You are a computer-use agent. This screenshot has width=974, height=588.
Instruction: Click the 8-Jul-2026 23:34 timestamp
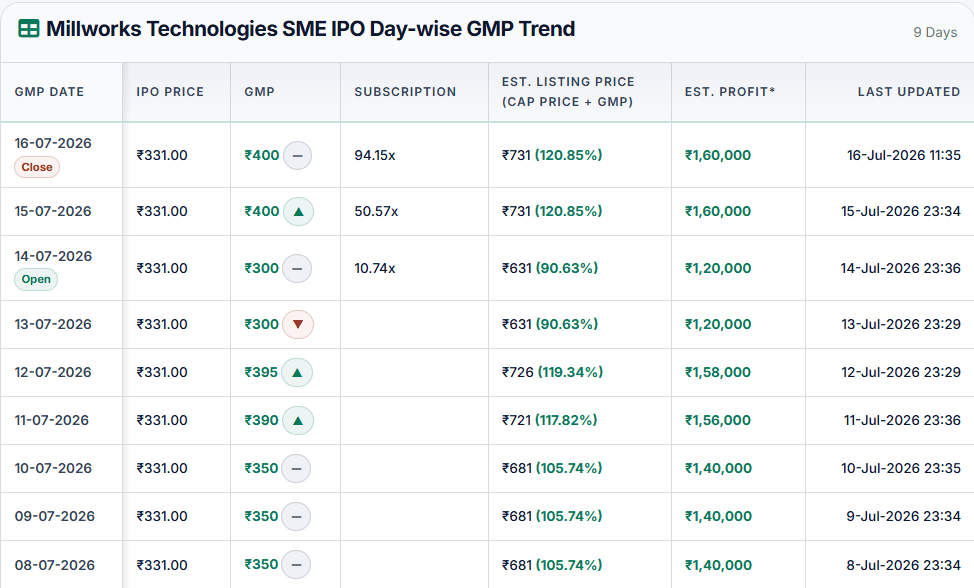coord(903,565)
